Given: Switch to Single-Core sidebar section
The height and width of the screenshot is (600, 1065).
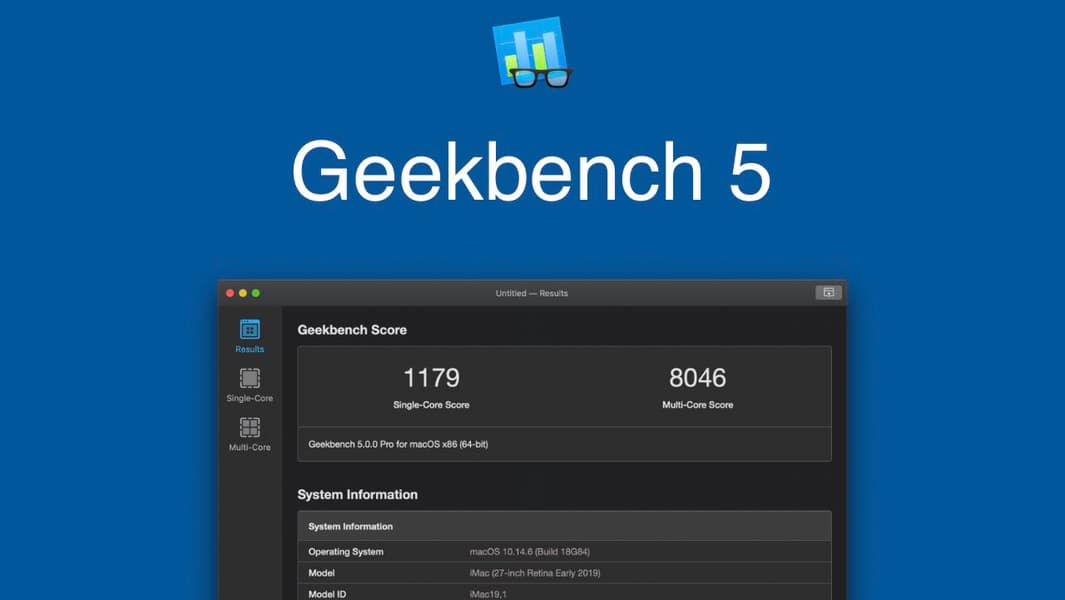Looking at the screenshot, I should [x=249, y=385].
